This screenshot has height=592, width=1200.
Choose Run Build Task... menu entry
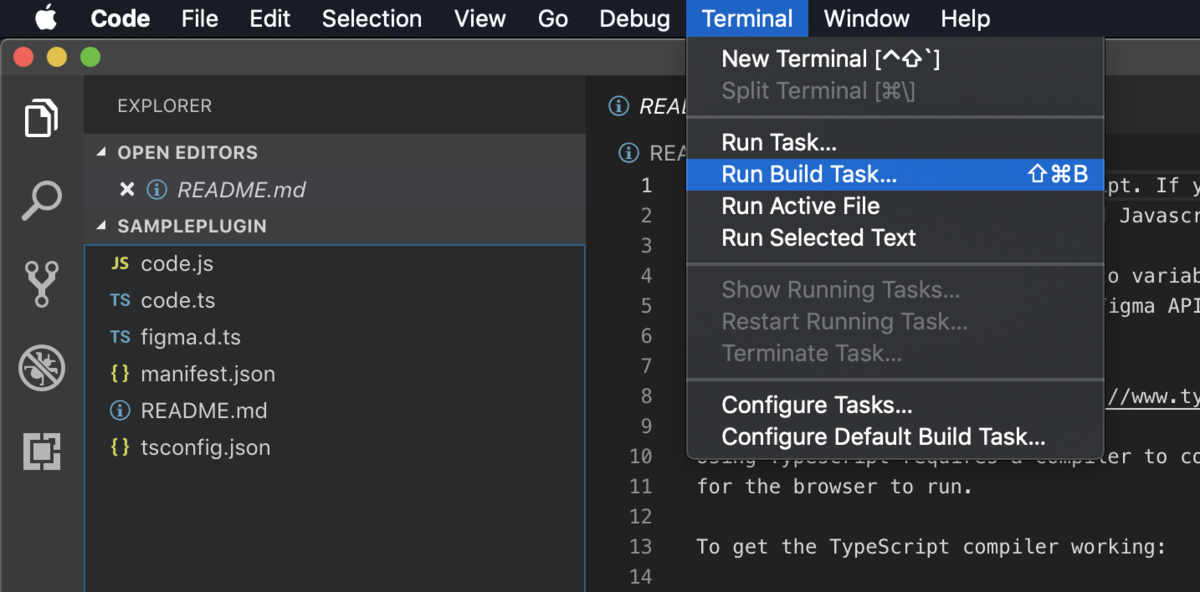click(x=895, y=174)
